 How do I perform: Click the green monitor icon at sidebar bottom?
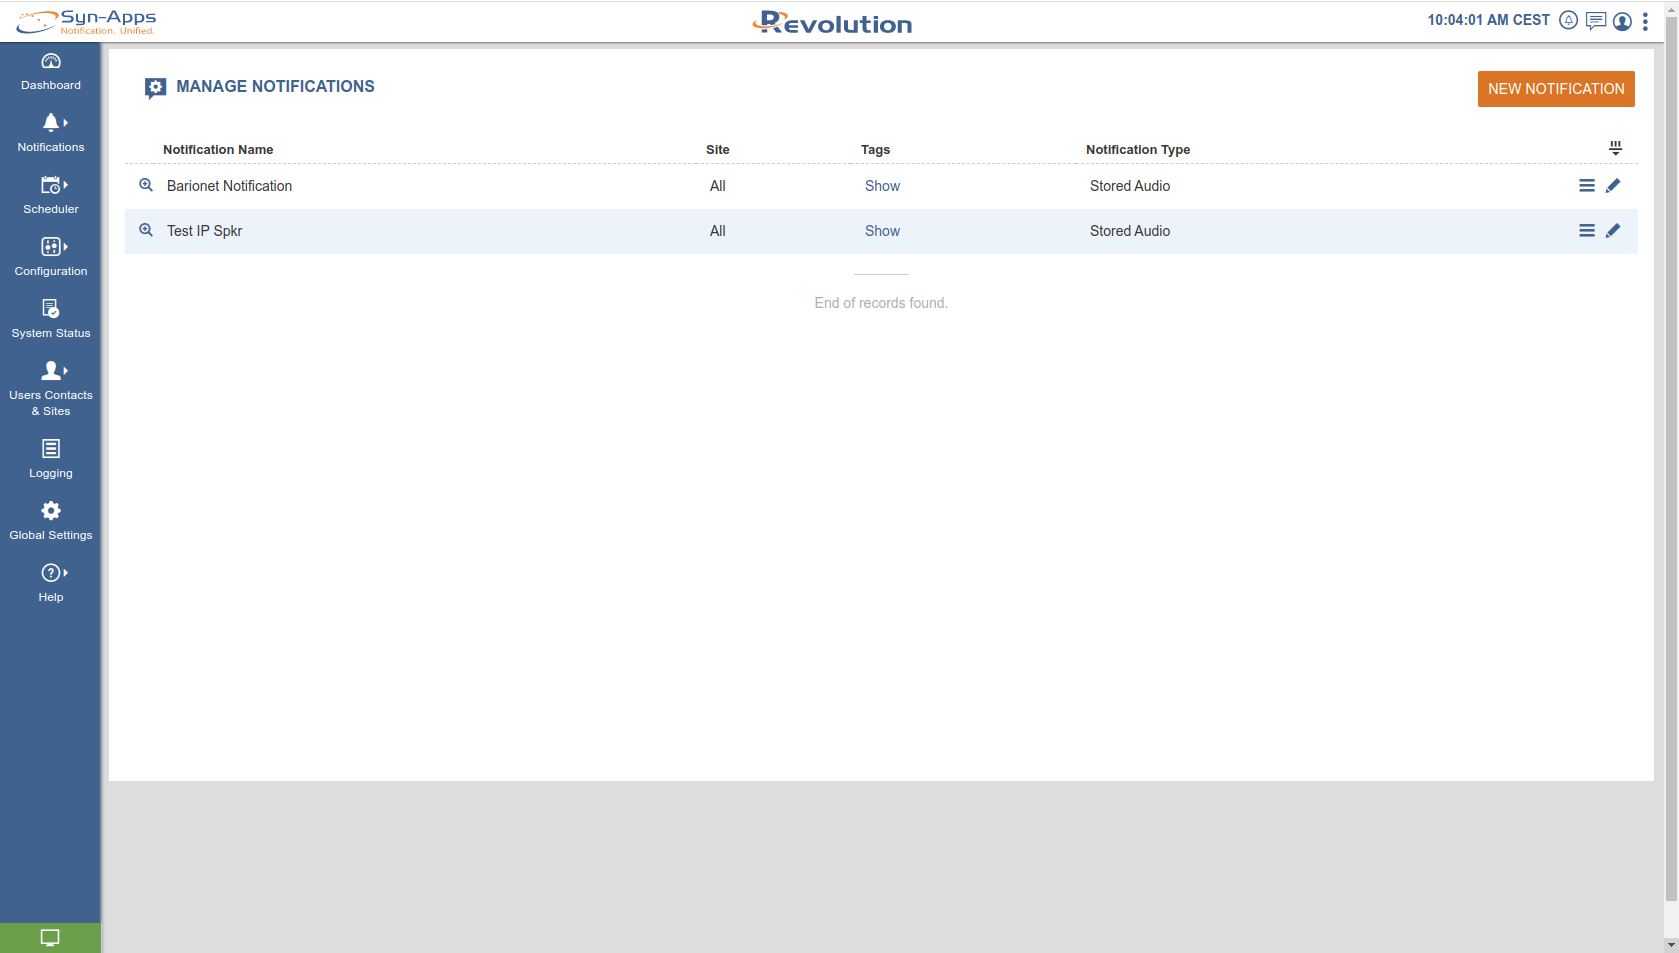pyautogui.click(x=50, y=938)
